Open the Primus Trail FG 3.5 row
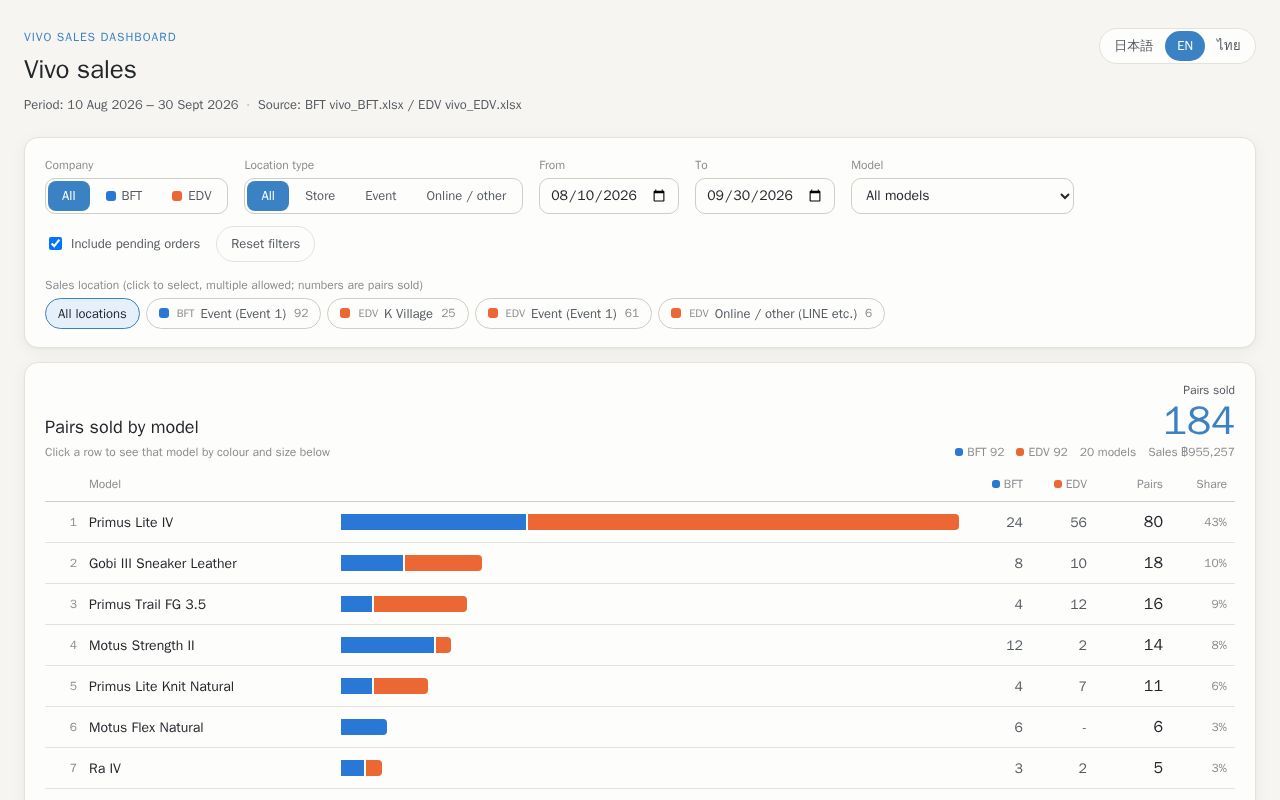 point(640,604)
